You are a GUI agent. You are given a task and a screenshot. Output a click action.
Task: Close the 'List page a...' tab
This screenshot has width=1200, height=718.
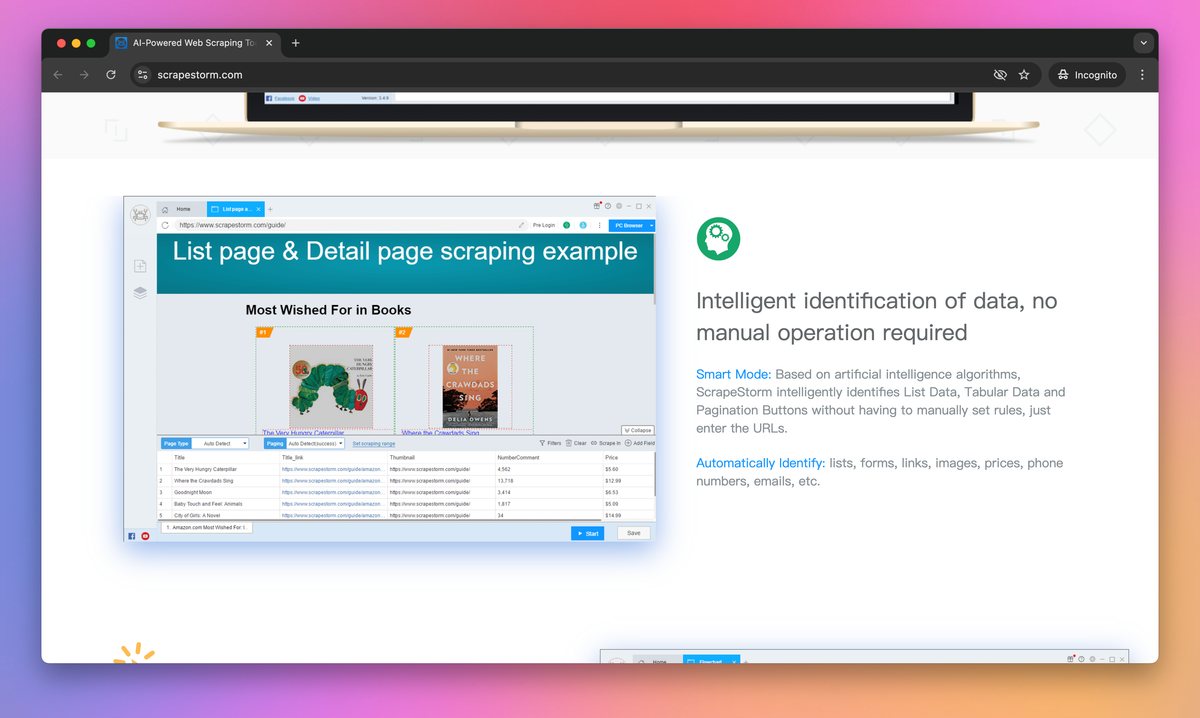(259, 209)
